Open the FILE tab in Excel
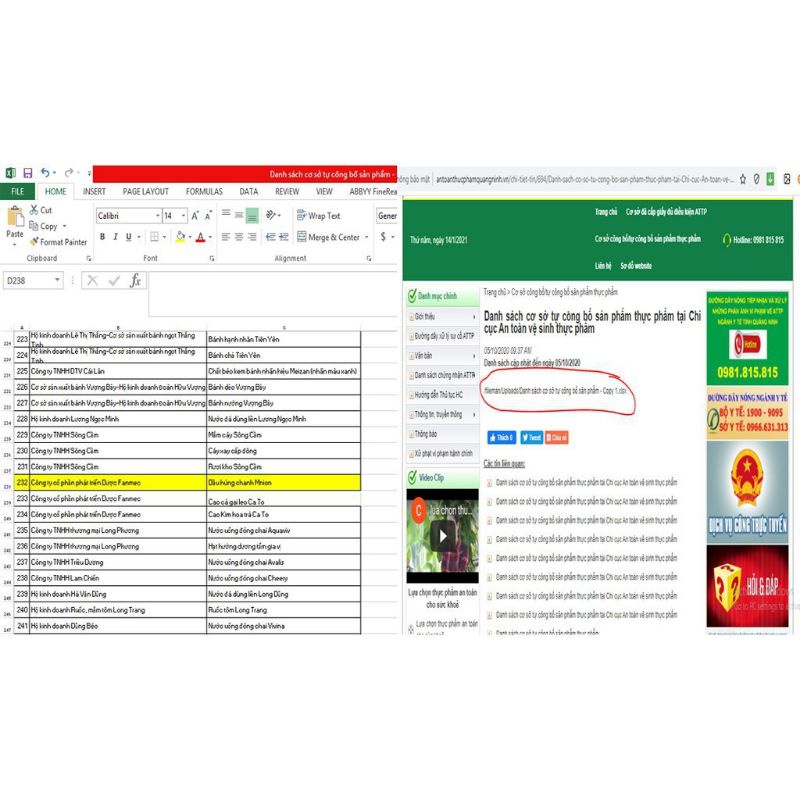This screenshot has width=800, height=800. click(x=18, y=191)
